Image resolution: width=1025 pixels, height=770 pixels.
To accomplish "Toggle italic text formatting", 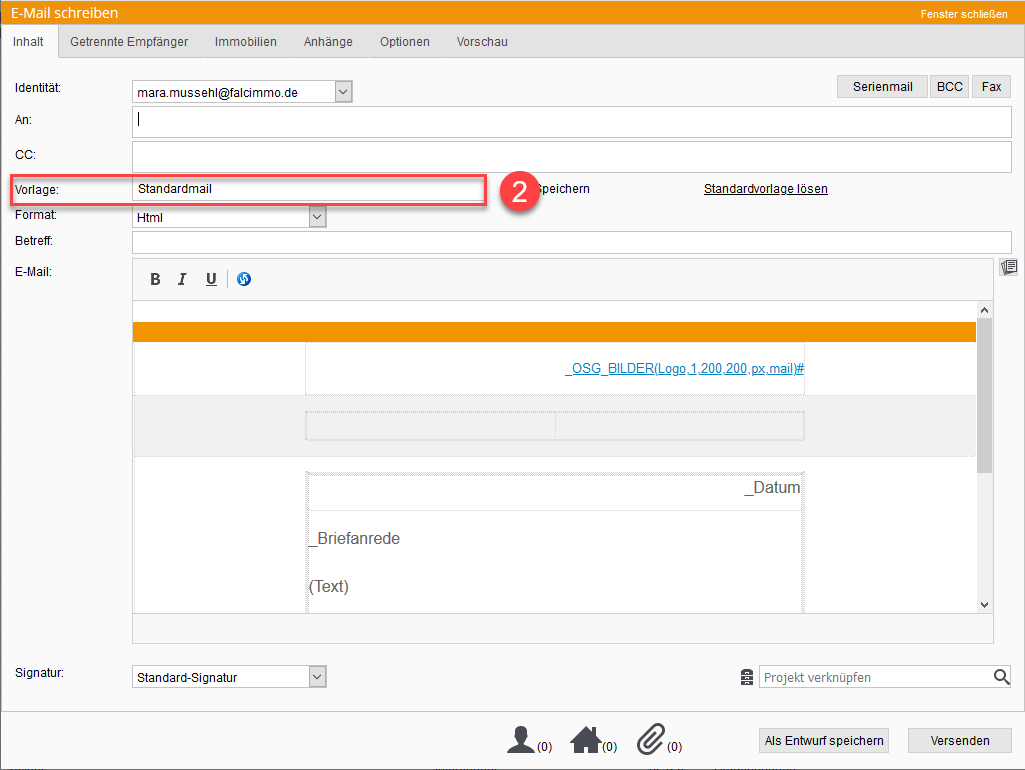I will tap(182, 280).
